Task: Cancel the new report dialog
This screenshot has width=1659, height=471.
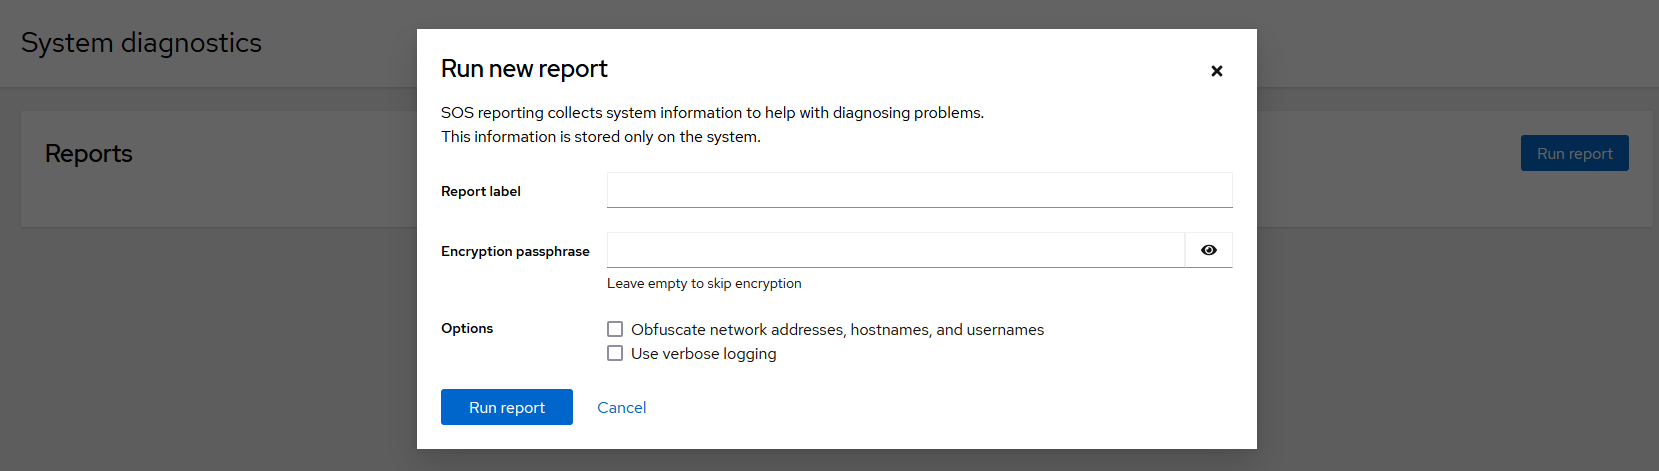Action: pos(621,407)
